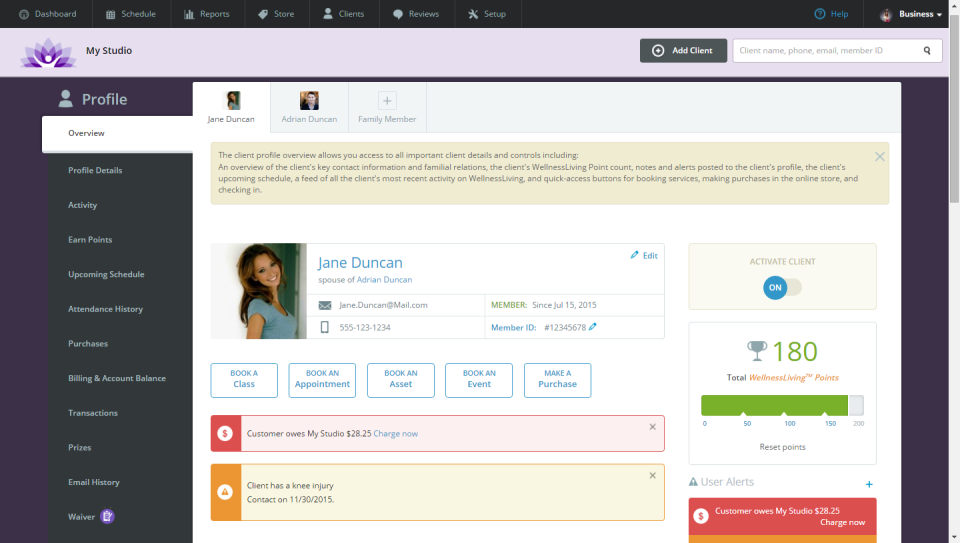Click the 555-123-1234 phone number

(x=365, y=328)
